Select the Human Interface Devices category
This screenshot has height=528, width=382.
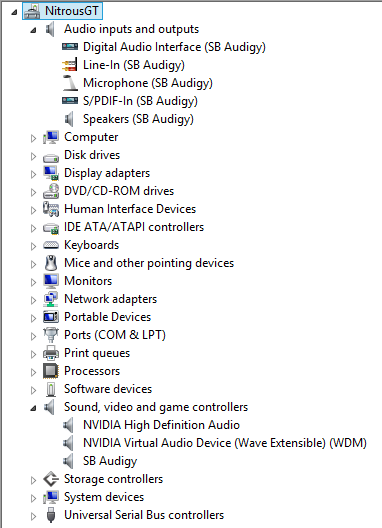click(130, 209)
